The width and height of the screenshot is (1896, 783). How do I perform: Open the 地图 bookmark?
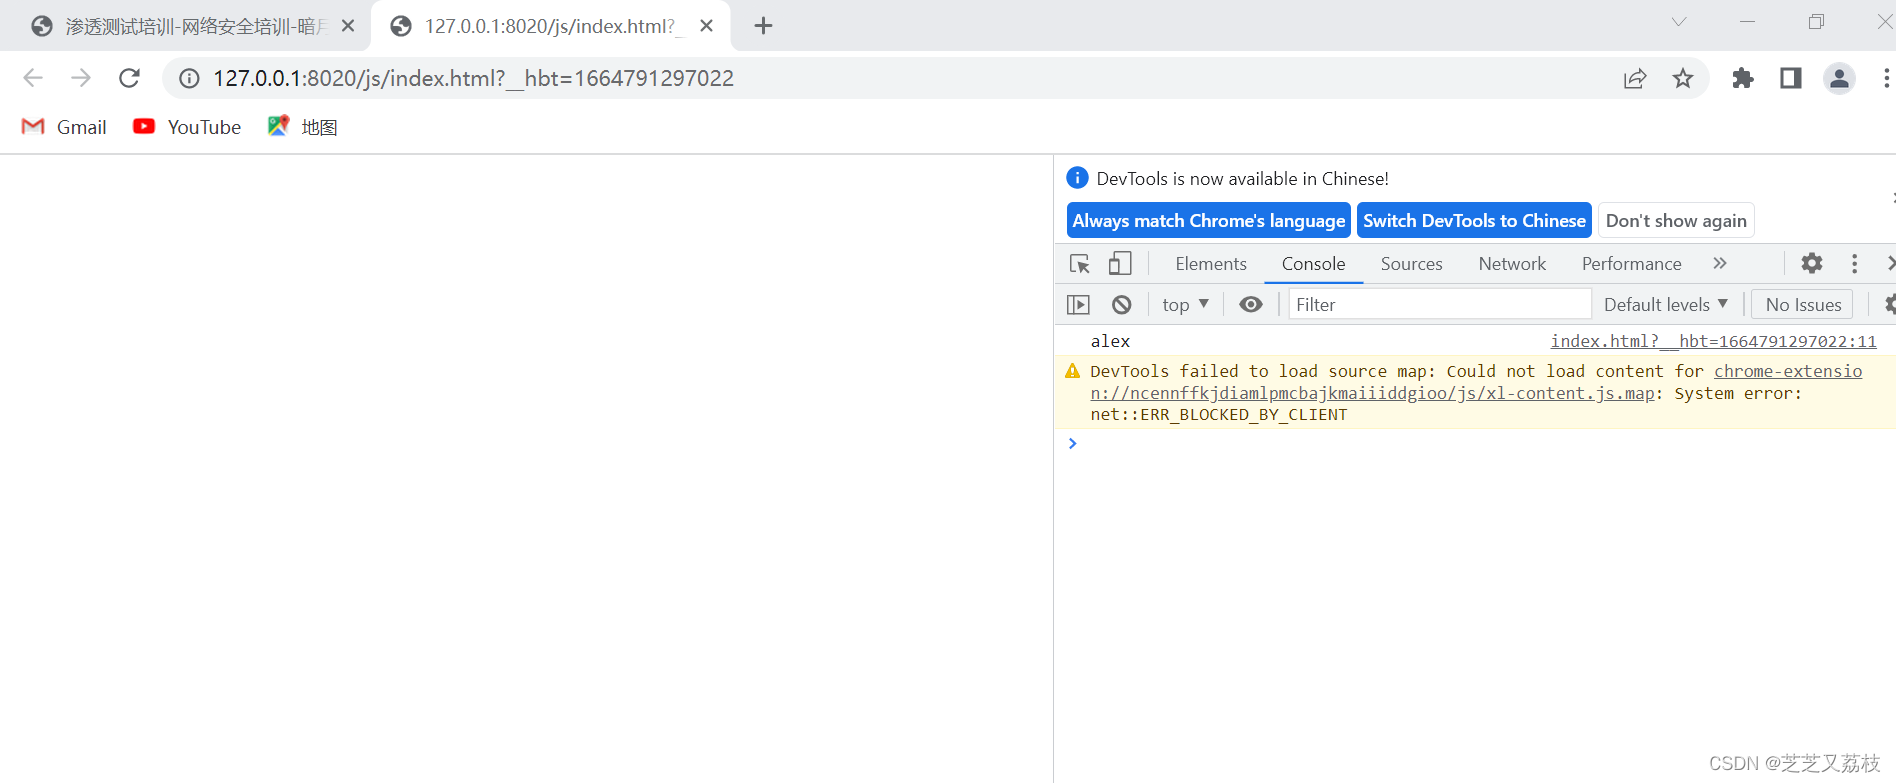coord(303,127)
